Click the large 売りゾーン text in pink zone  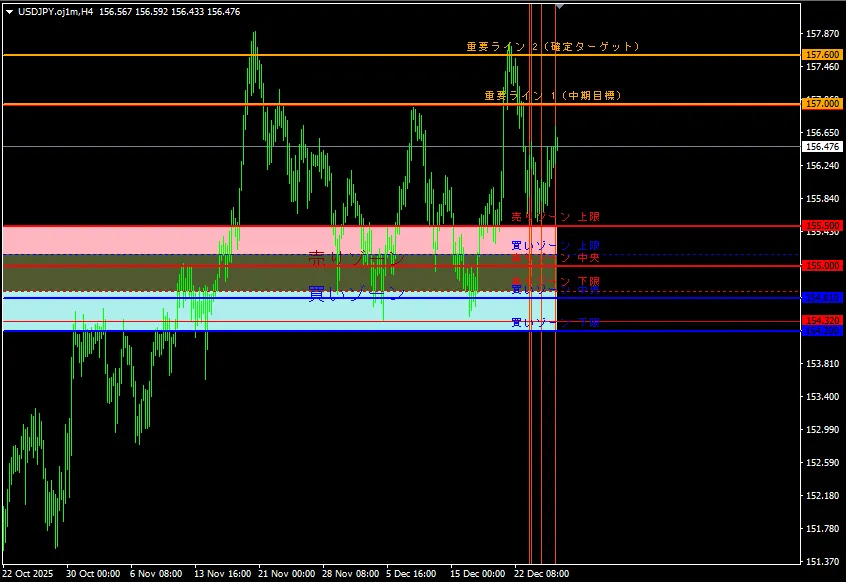[355, 259]
